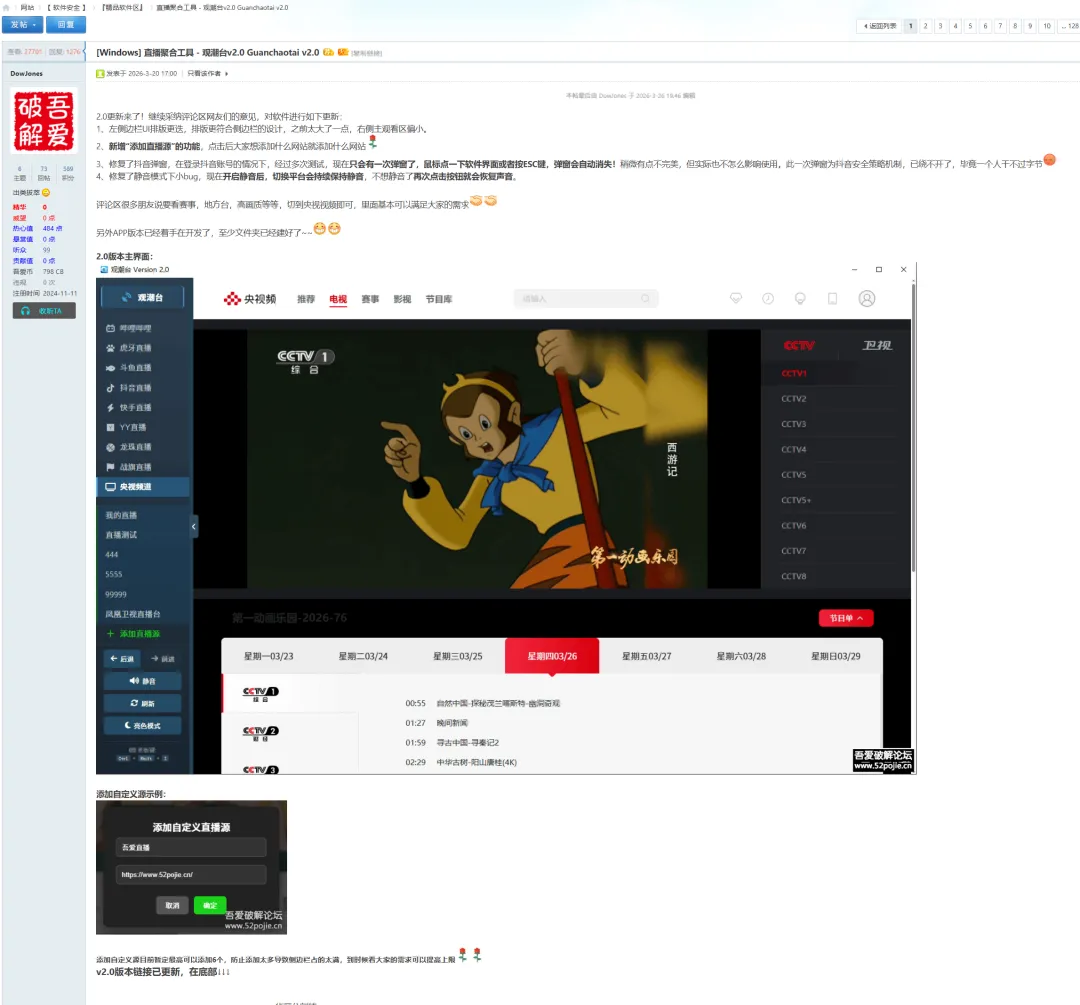1080x1005 pixels.
Task: Open the 精品软件区 breadcrumb link
Action: point(122,8)
